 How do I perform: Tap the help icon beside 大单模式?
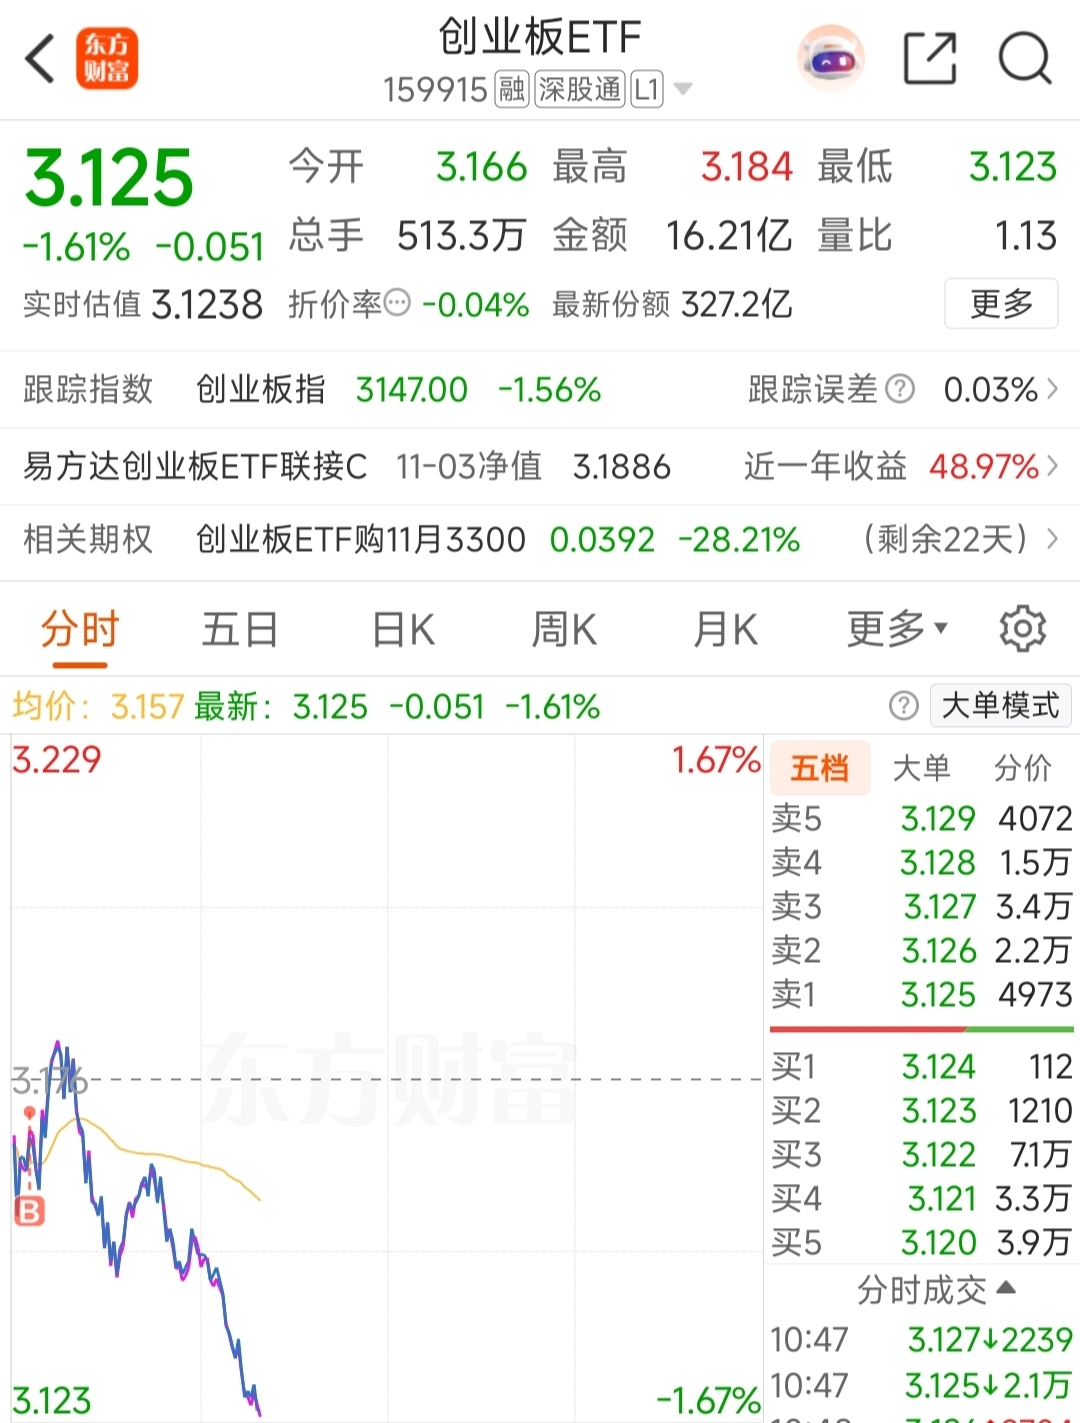(x=903, y=706)
